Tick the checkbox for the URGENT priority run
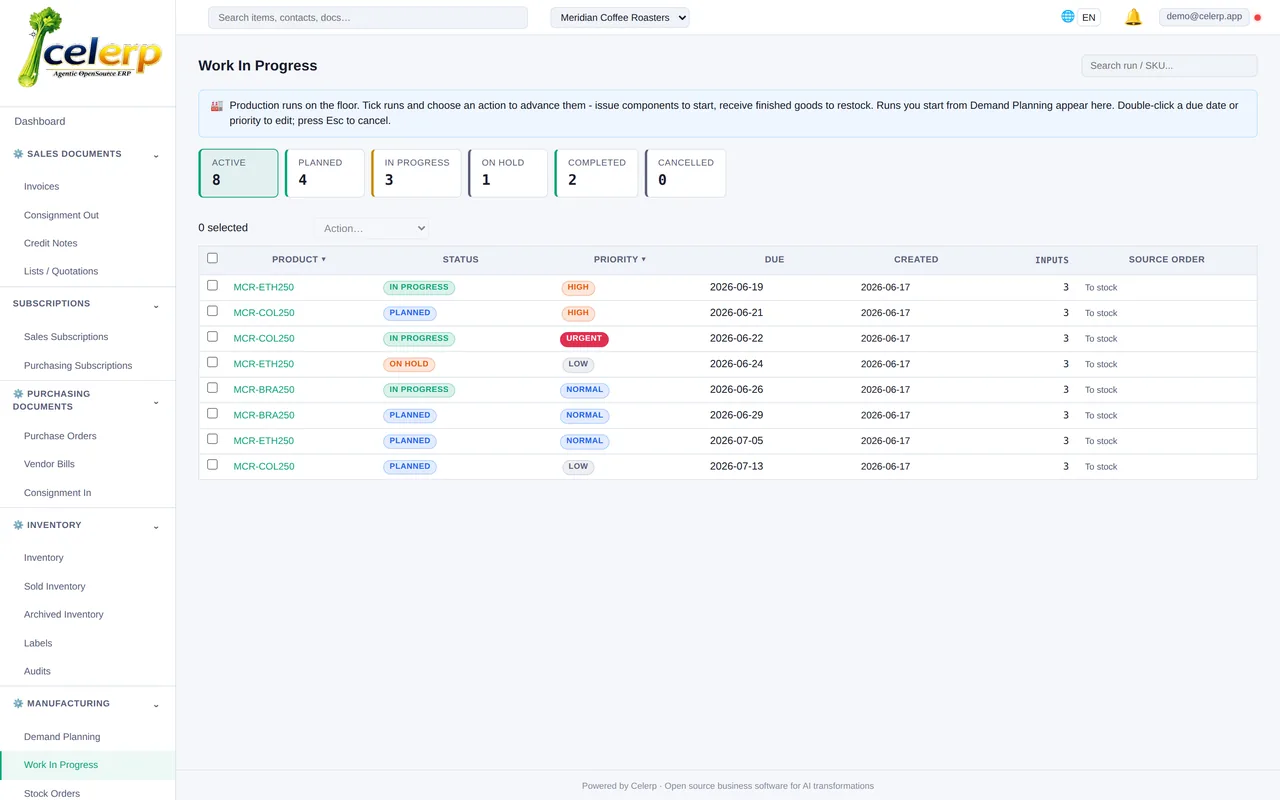The image size is (1280, 800). pyautogui.click(x=212, y=337)
